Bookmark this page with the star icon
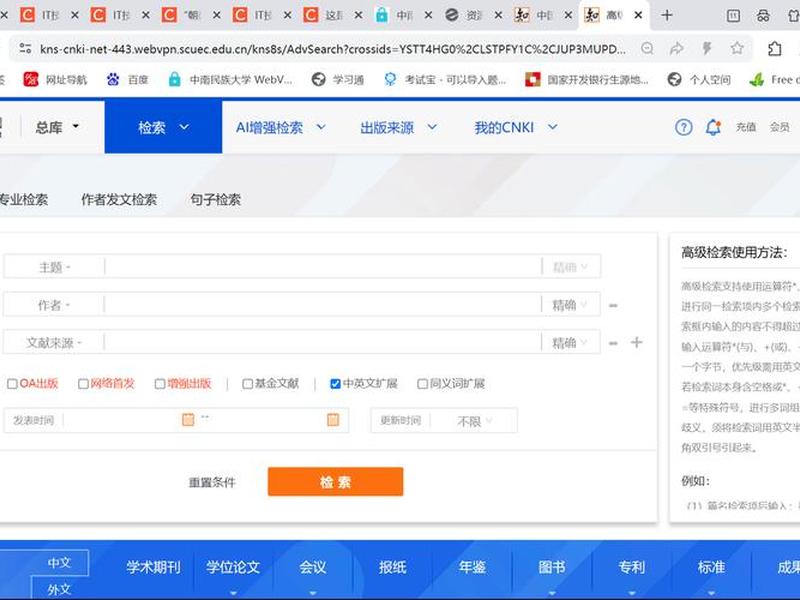The image size is (800, 600). (737, 48)
